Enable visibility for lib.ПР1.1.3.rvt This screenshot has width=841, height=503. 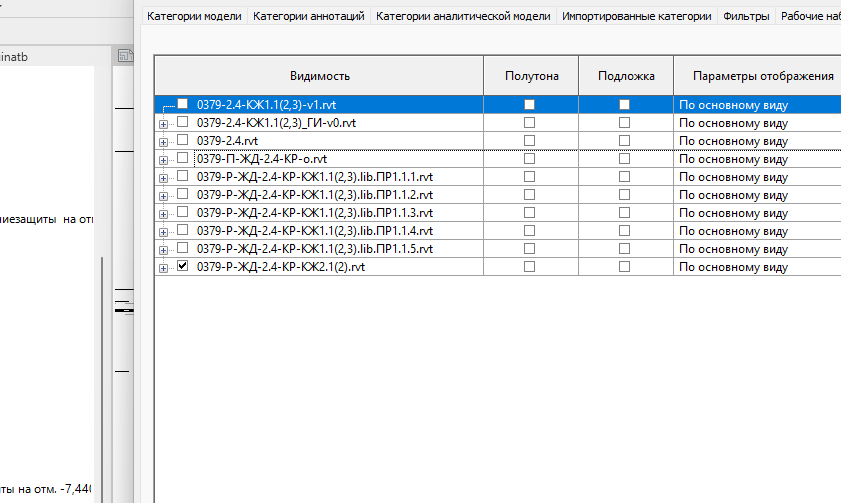coord(183,212)
